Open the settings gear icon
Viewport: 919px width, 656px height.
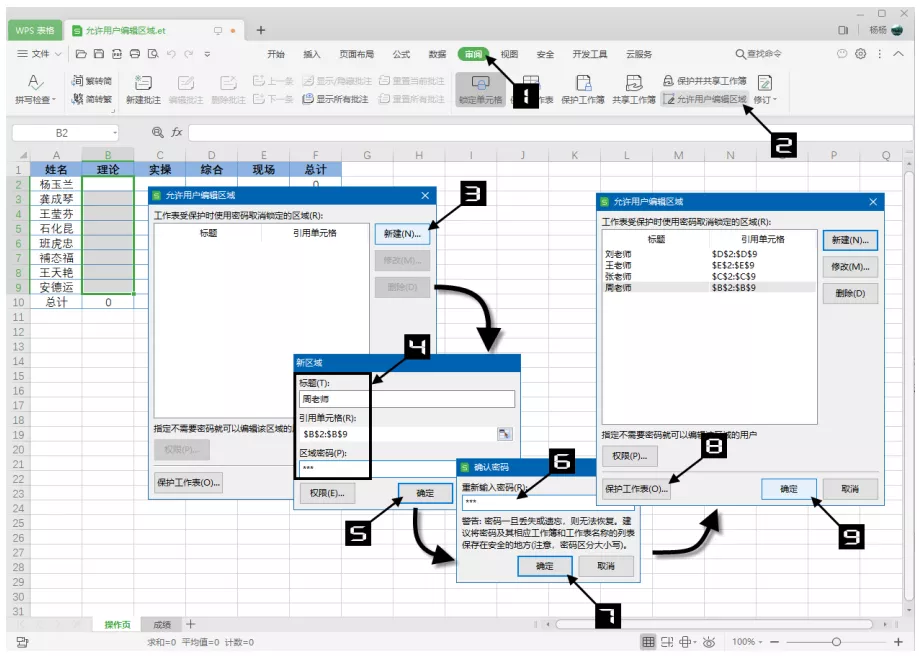(860, 53)
